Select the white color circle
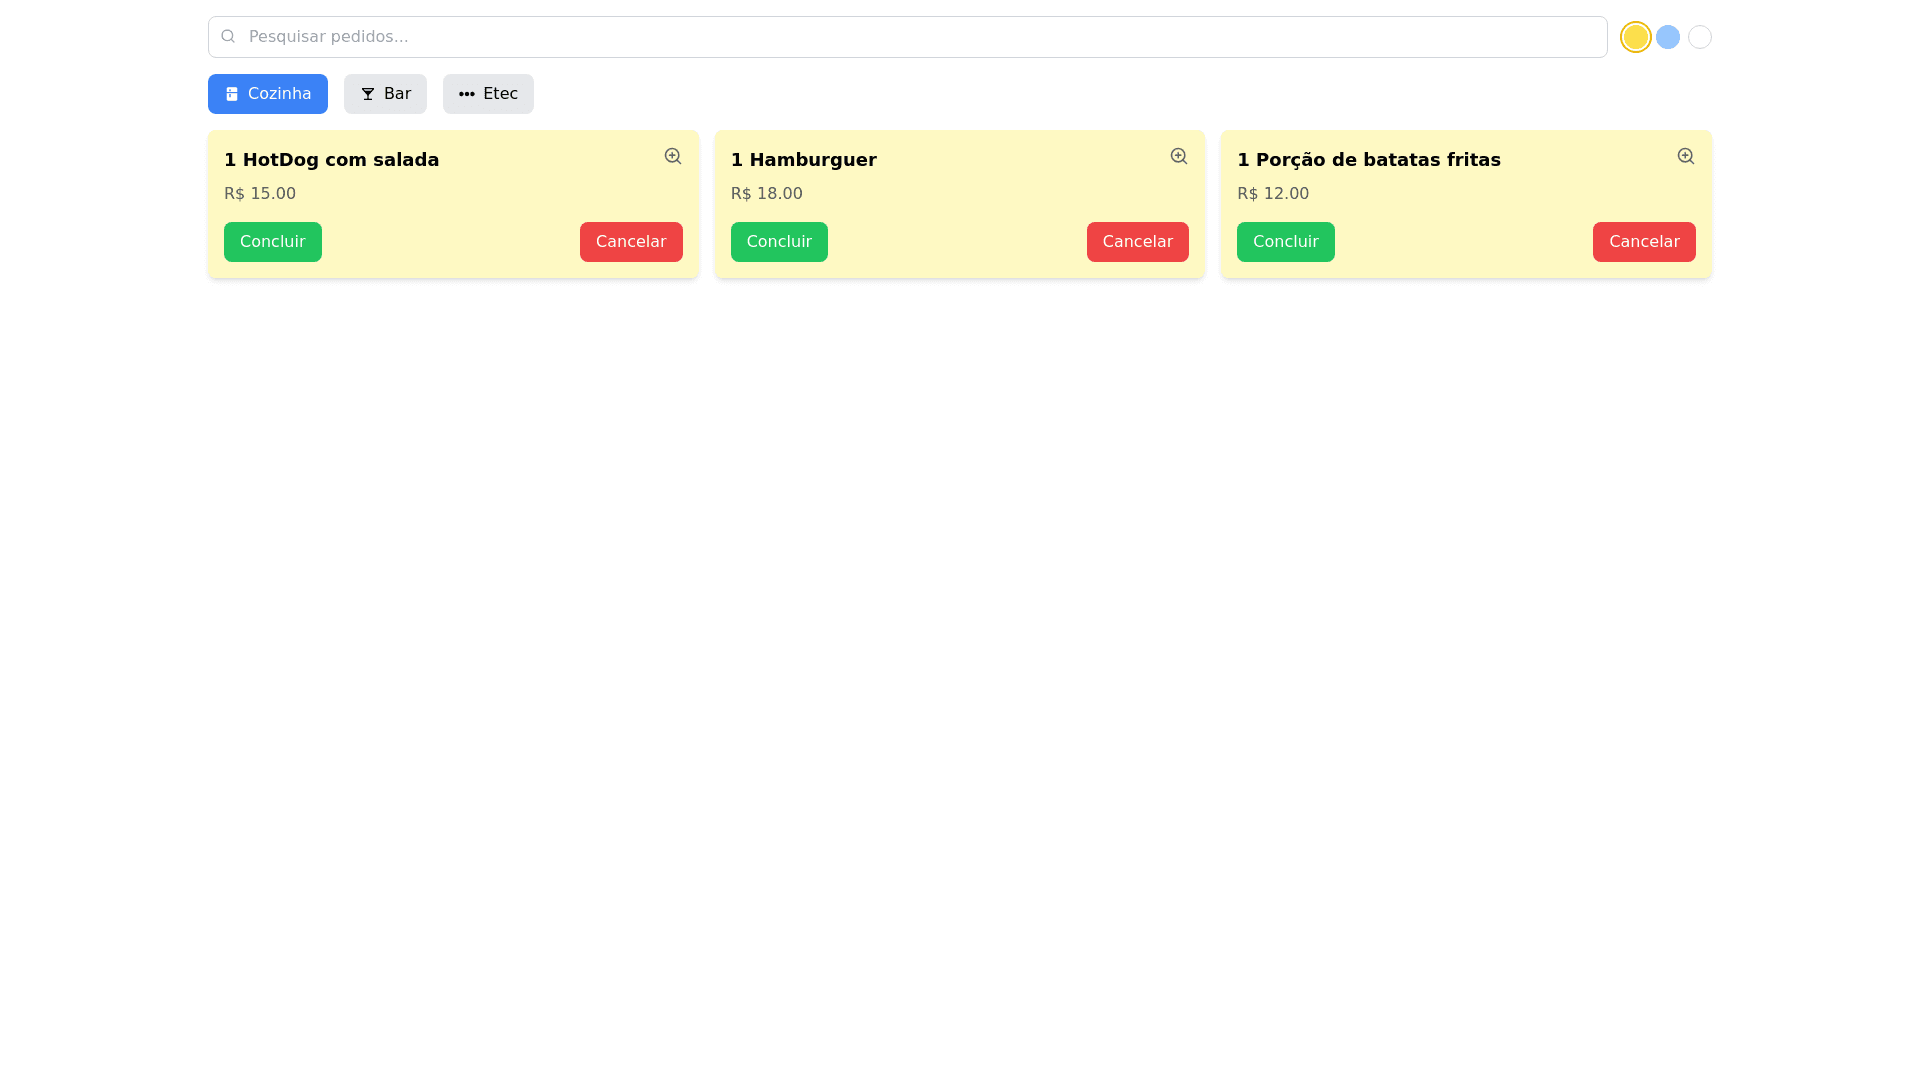 (1699, 37)
